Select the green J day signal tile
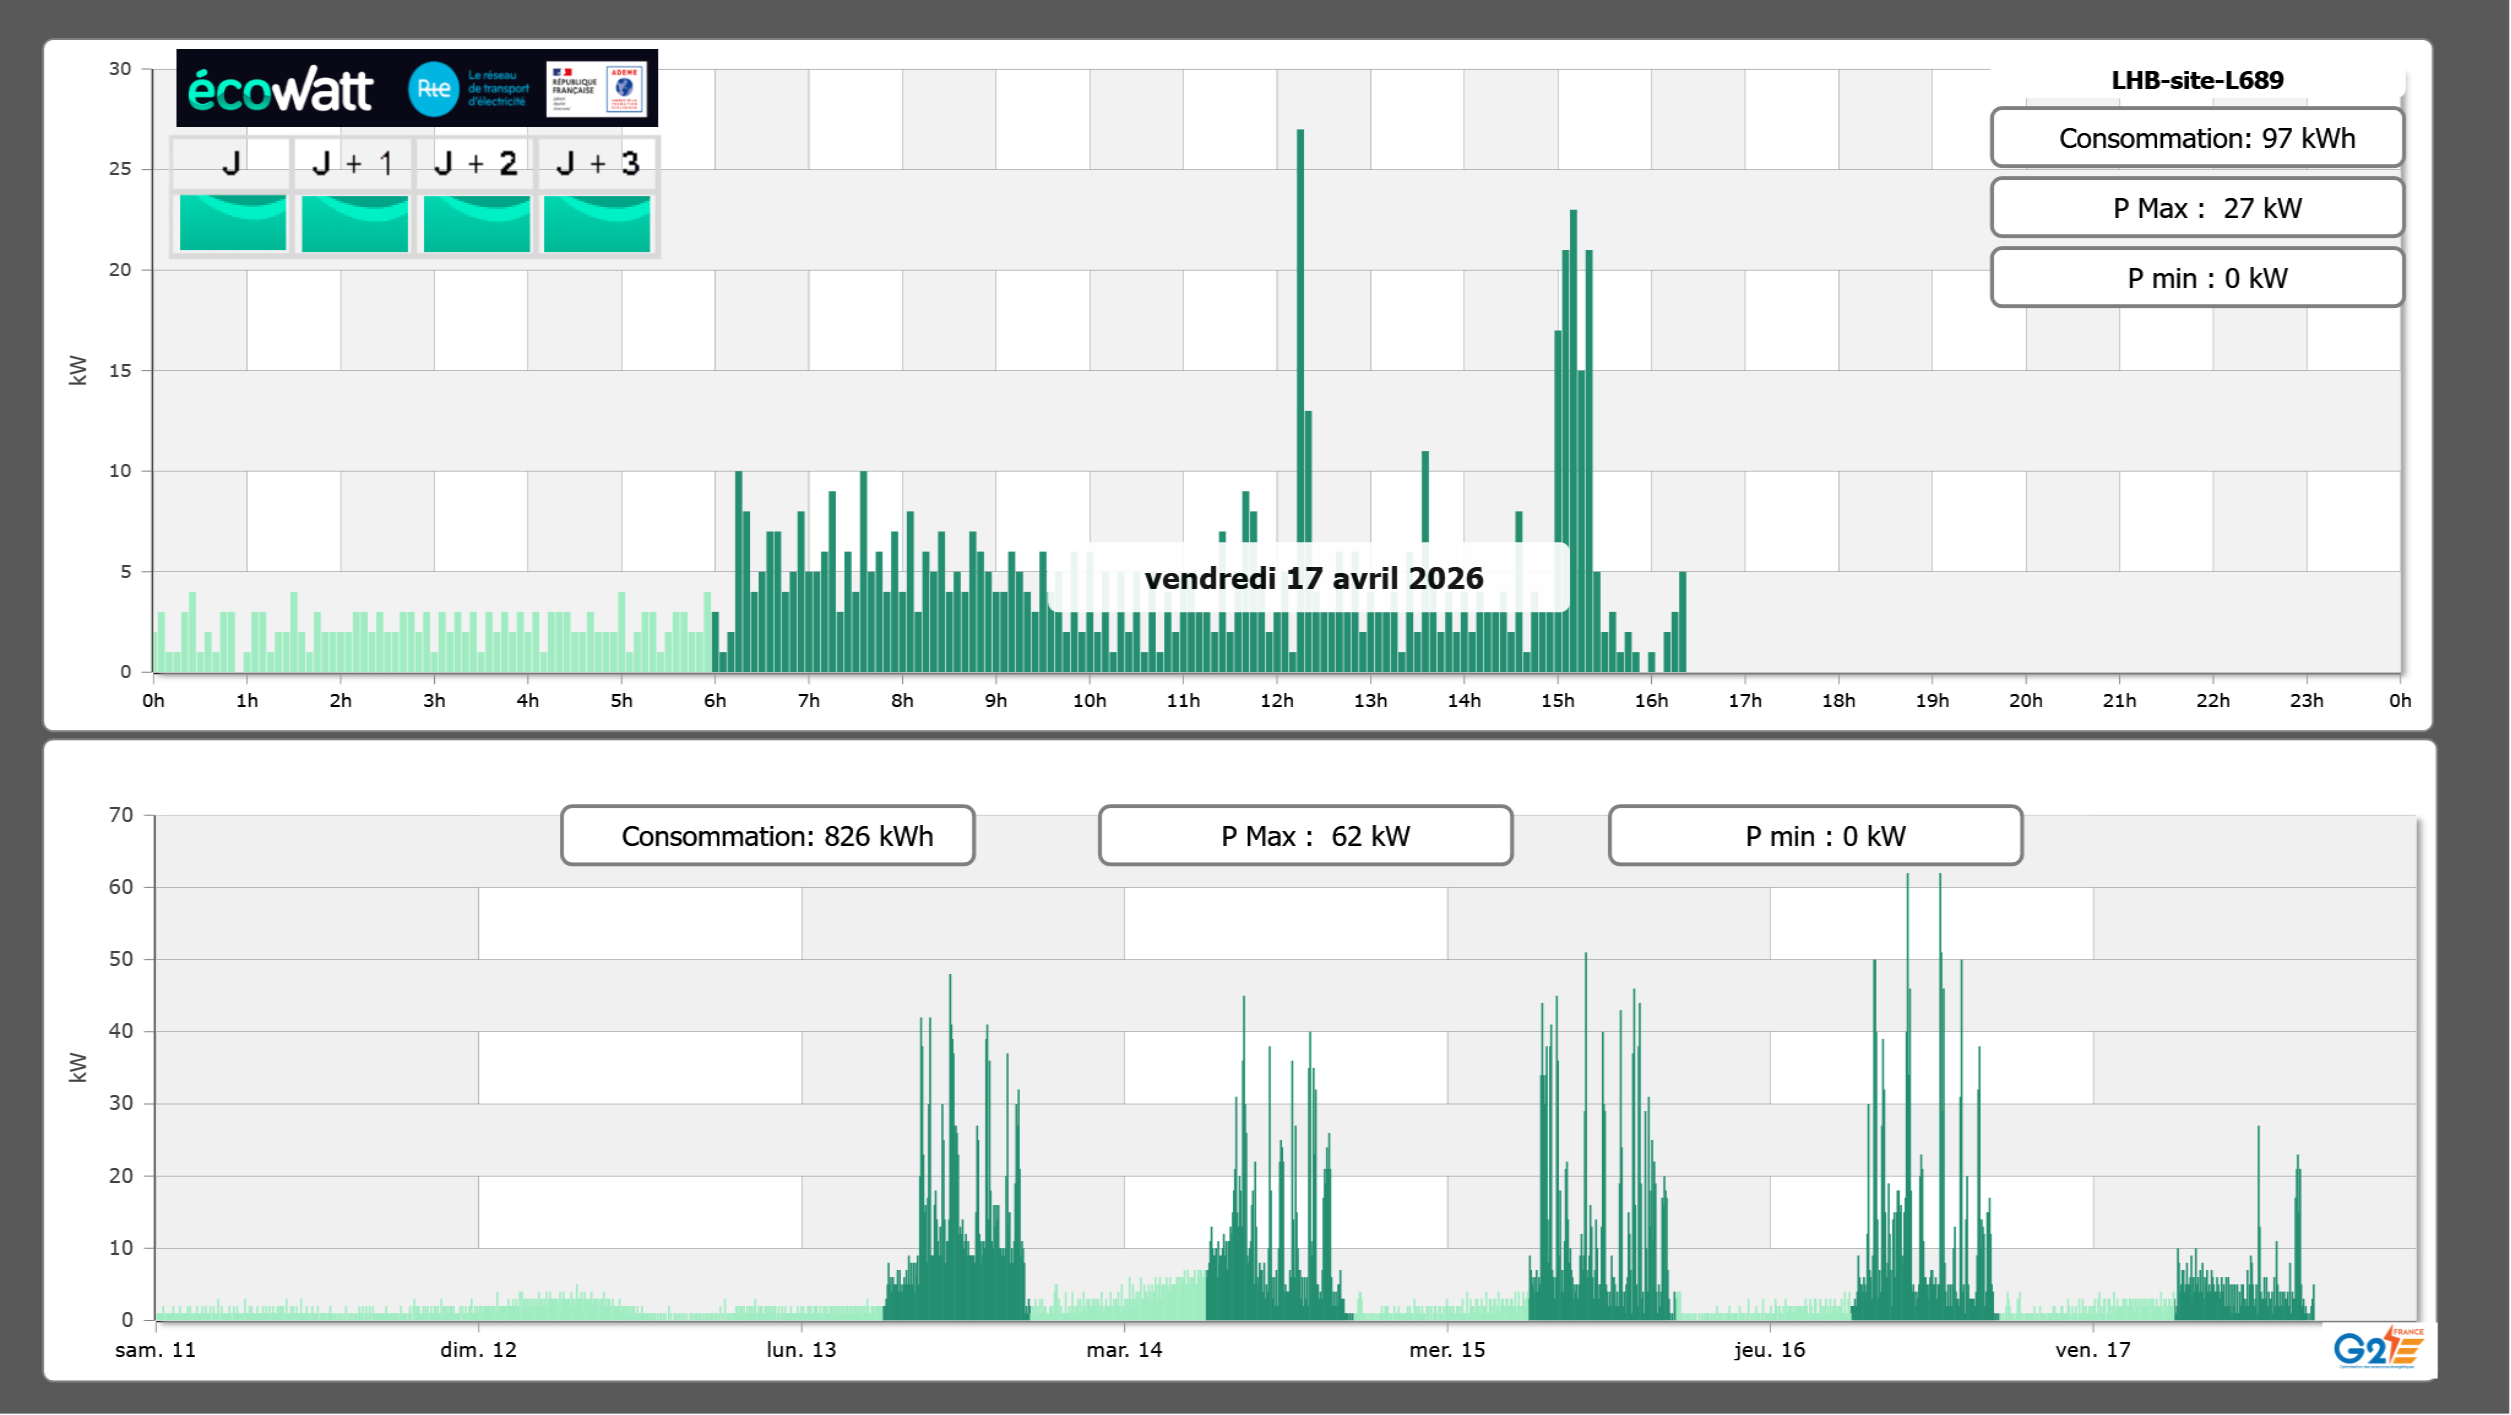The width and height of the screenshot is (2511, 1415). [233, 223]
